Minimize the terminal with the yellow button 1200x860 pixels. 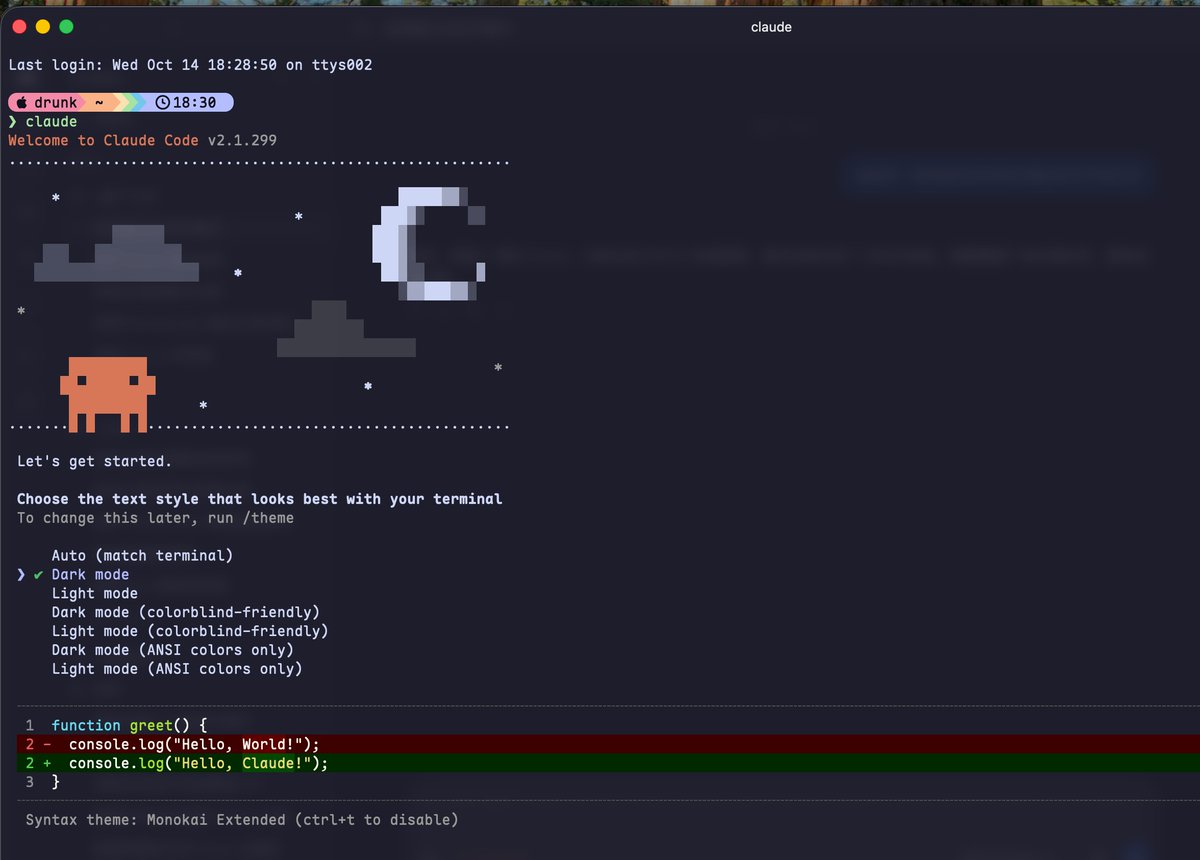tap(43, 26)
